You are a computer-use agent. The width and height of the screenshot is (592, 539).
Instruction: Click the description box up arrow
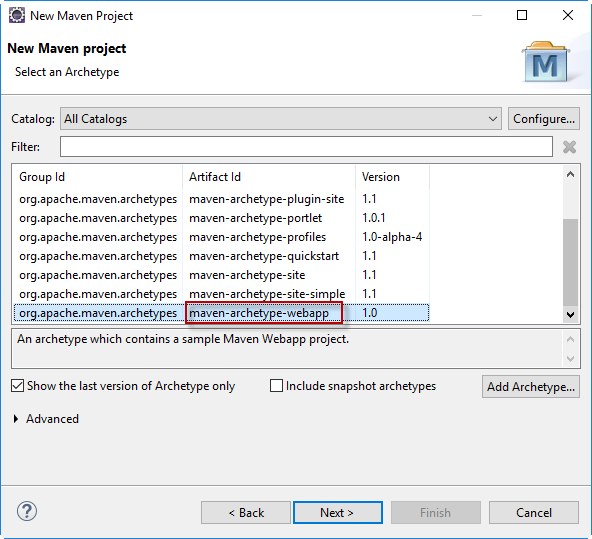tap(570, 339)
